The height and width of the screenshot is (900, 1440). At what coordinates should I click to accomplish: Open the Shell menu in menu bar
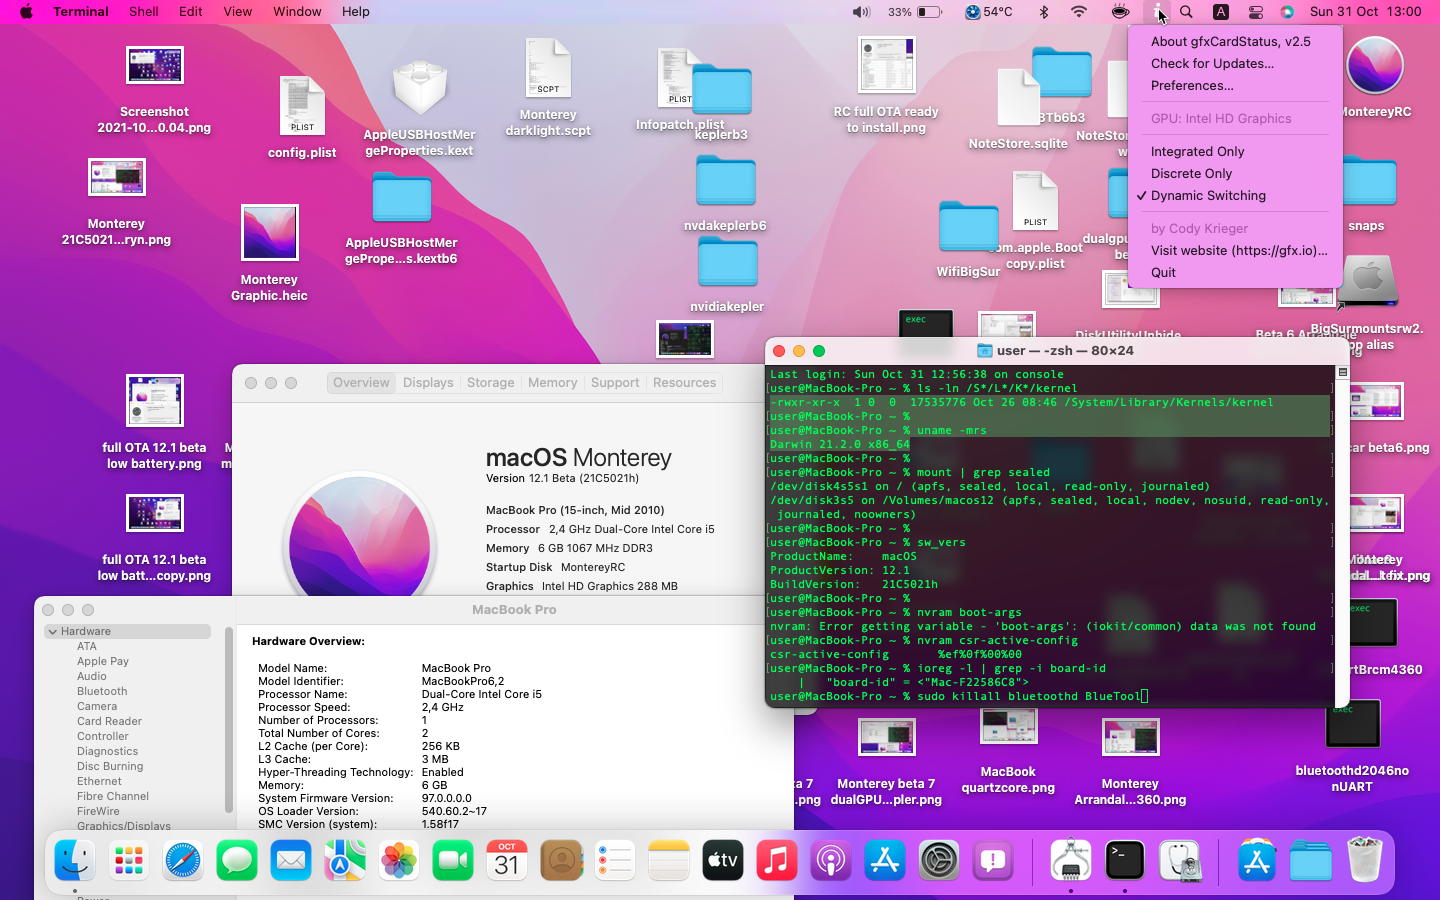(143, 12)
